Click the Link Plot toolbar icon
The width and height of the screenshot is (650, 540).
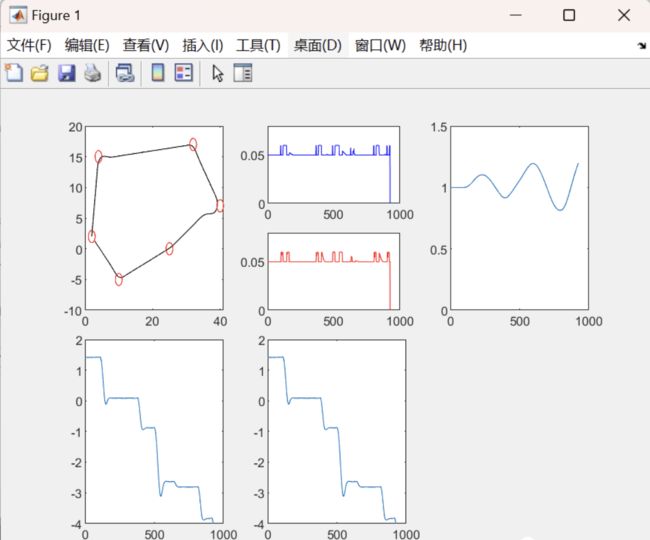(x=125, y=73)
